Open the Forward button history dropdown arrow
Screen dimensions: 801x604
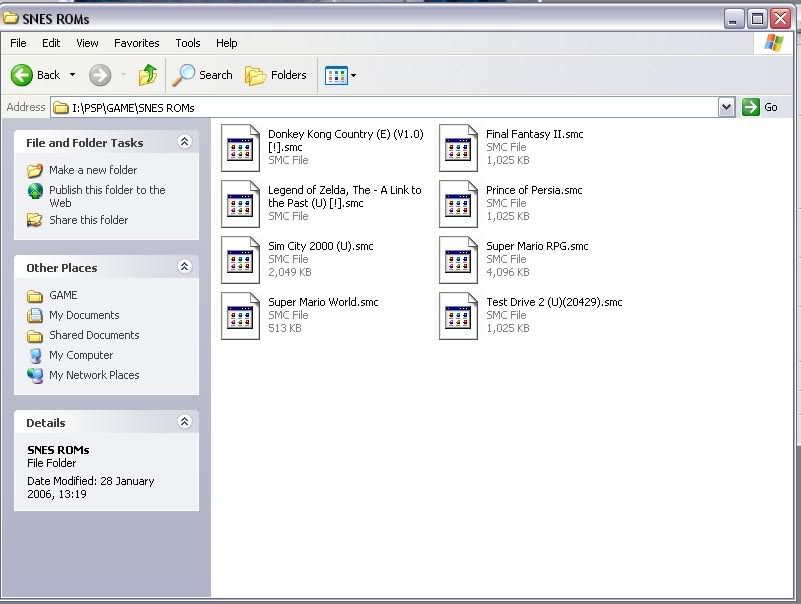coord(123,75)
